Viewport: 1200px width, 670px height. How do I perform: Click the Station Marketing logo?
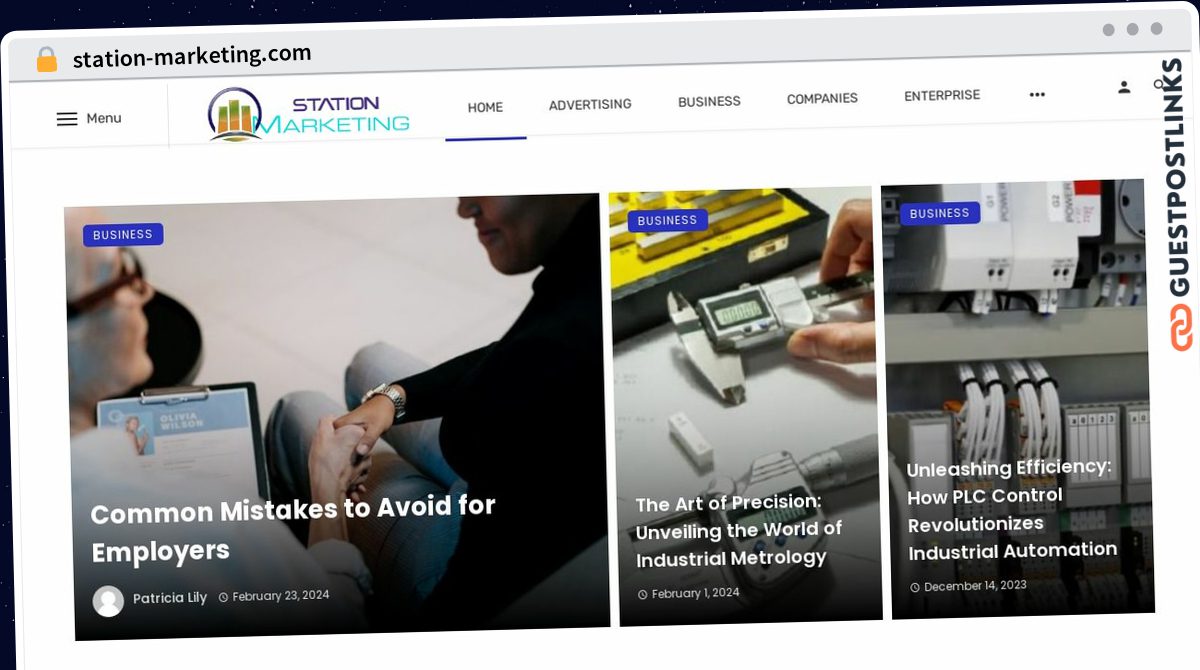click(309, 115)
